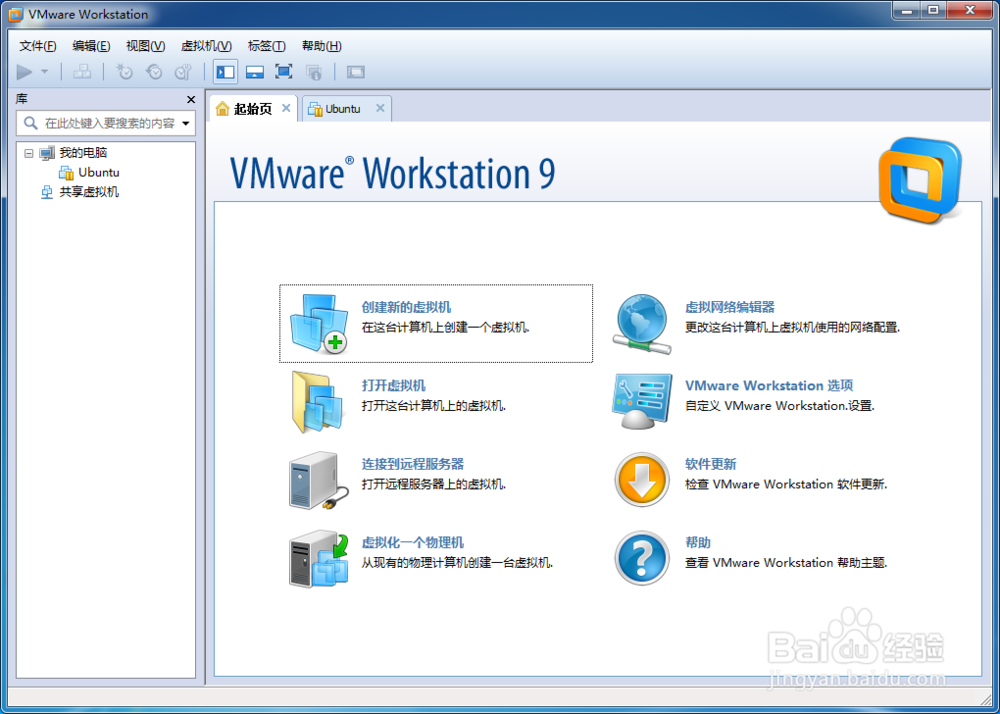Click the Unity mode toolbar icon
The width and height of the screenshot is (1000, 714).
[314, 72]
